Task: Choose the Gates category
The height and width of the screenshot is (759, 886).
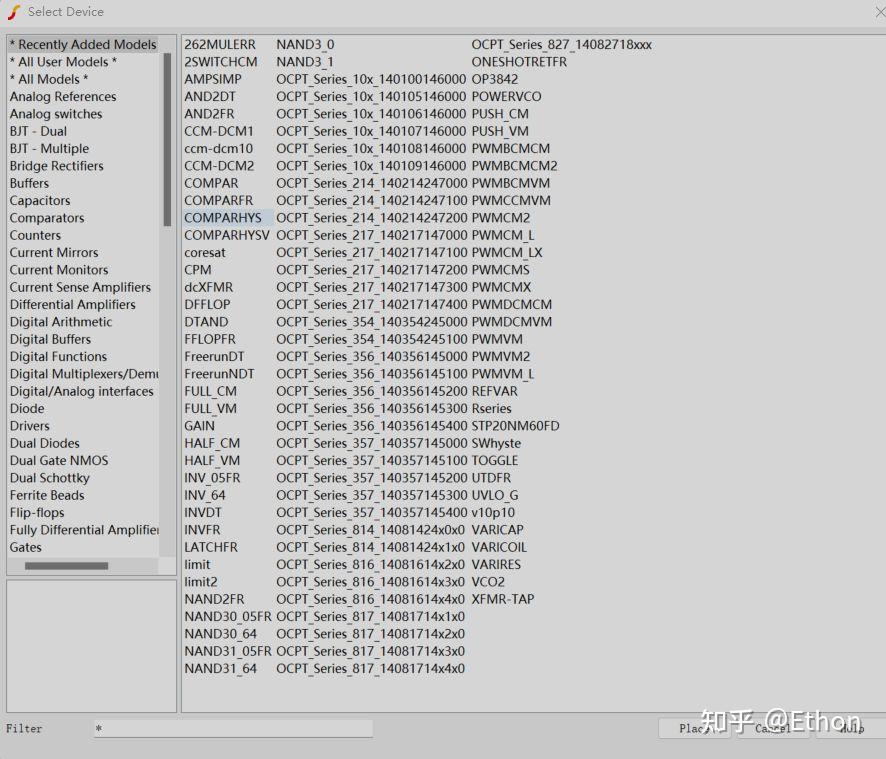Action: [x=25, y=547]
